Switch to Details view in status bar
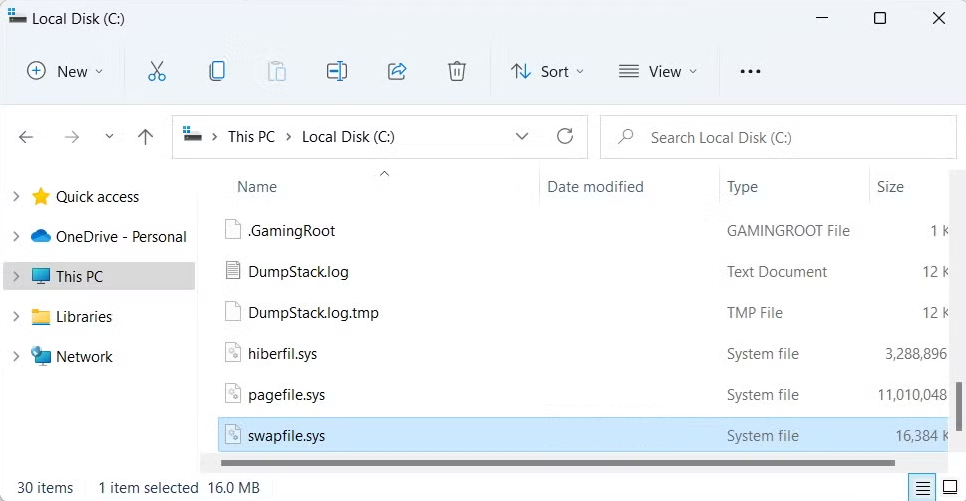 [922, 488]
